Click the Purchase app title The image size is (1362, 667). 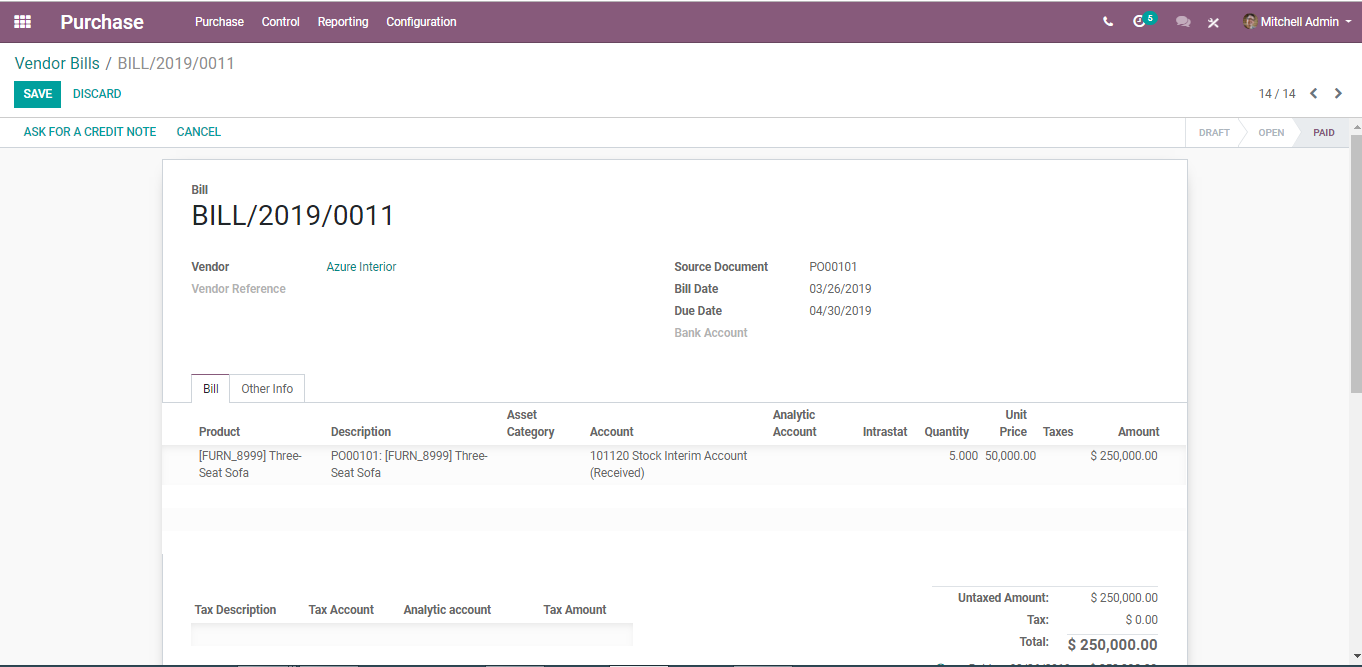pos(102,22)
